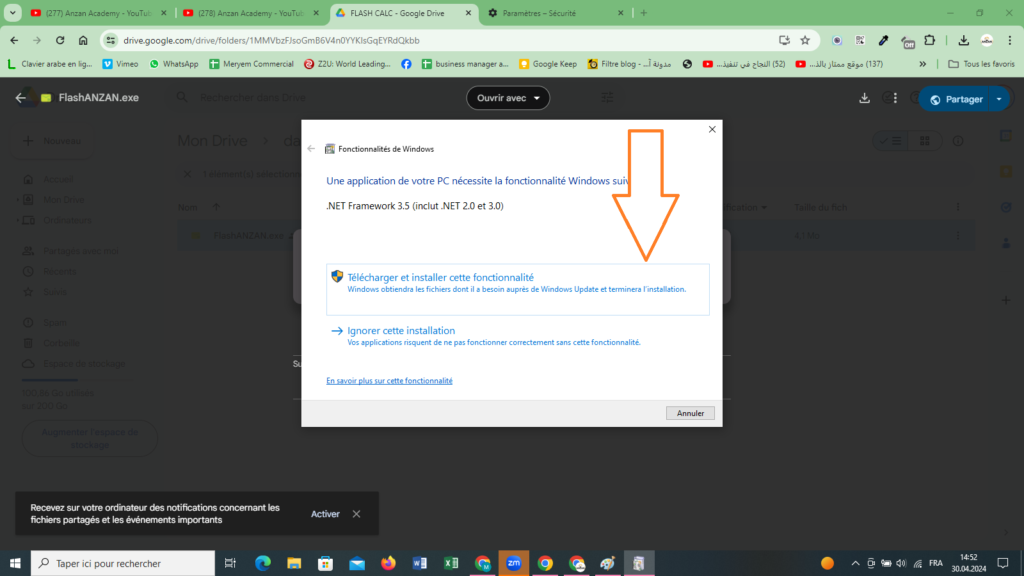
Task: Go back using the FlashANZAN.exe preview arrow
Action: click(x=21, y=98)
